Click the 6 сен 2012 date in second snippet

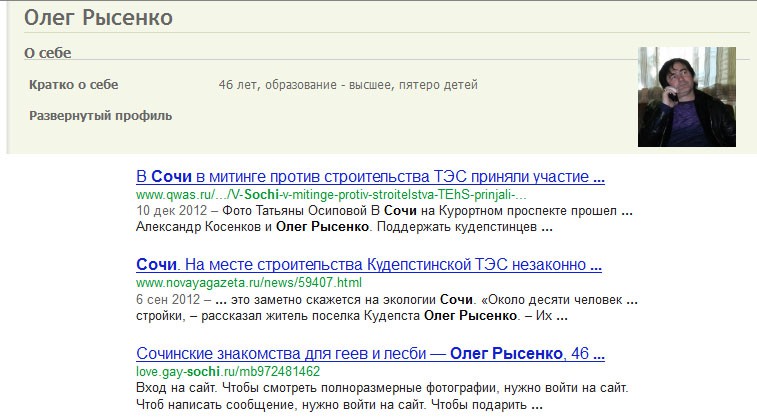(167, 300)
